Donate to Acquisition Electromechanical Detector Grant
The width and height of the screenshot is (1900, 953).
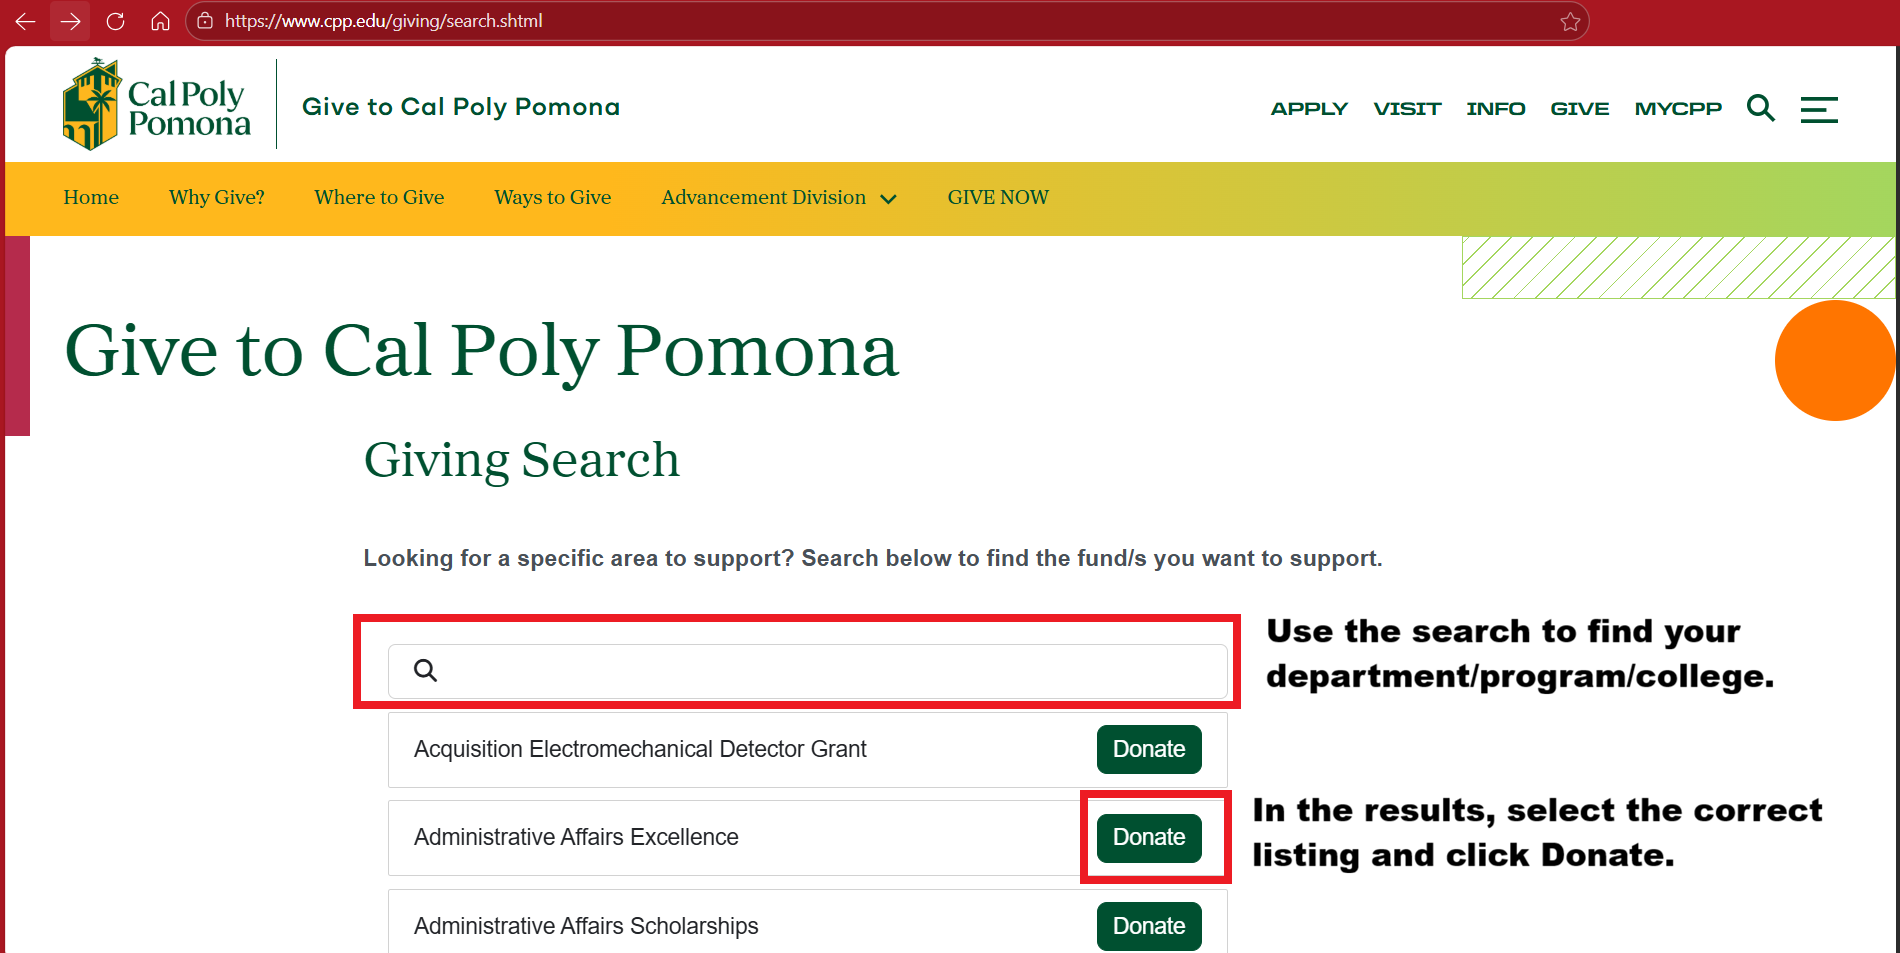pyautogui.click(x=1149, y=749)
